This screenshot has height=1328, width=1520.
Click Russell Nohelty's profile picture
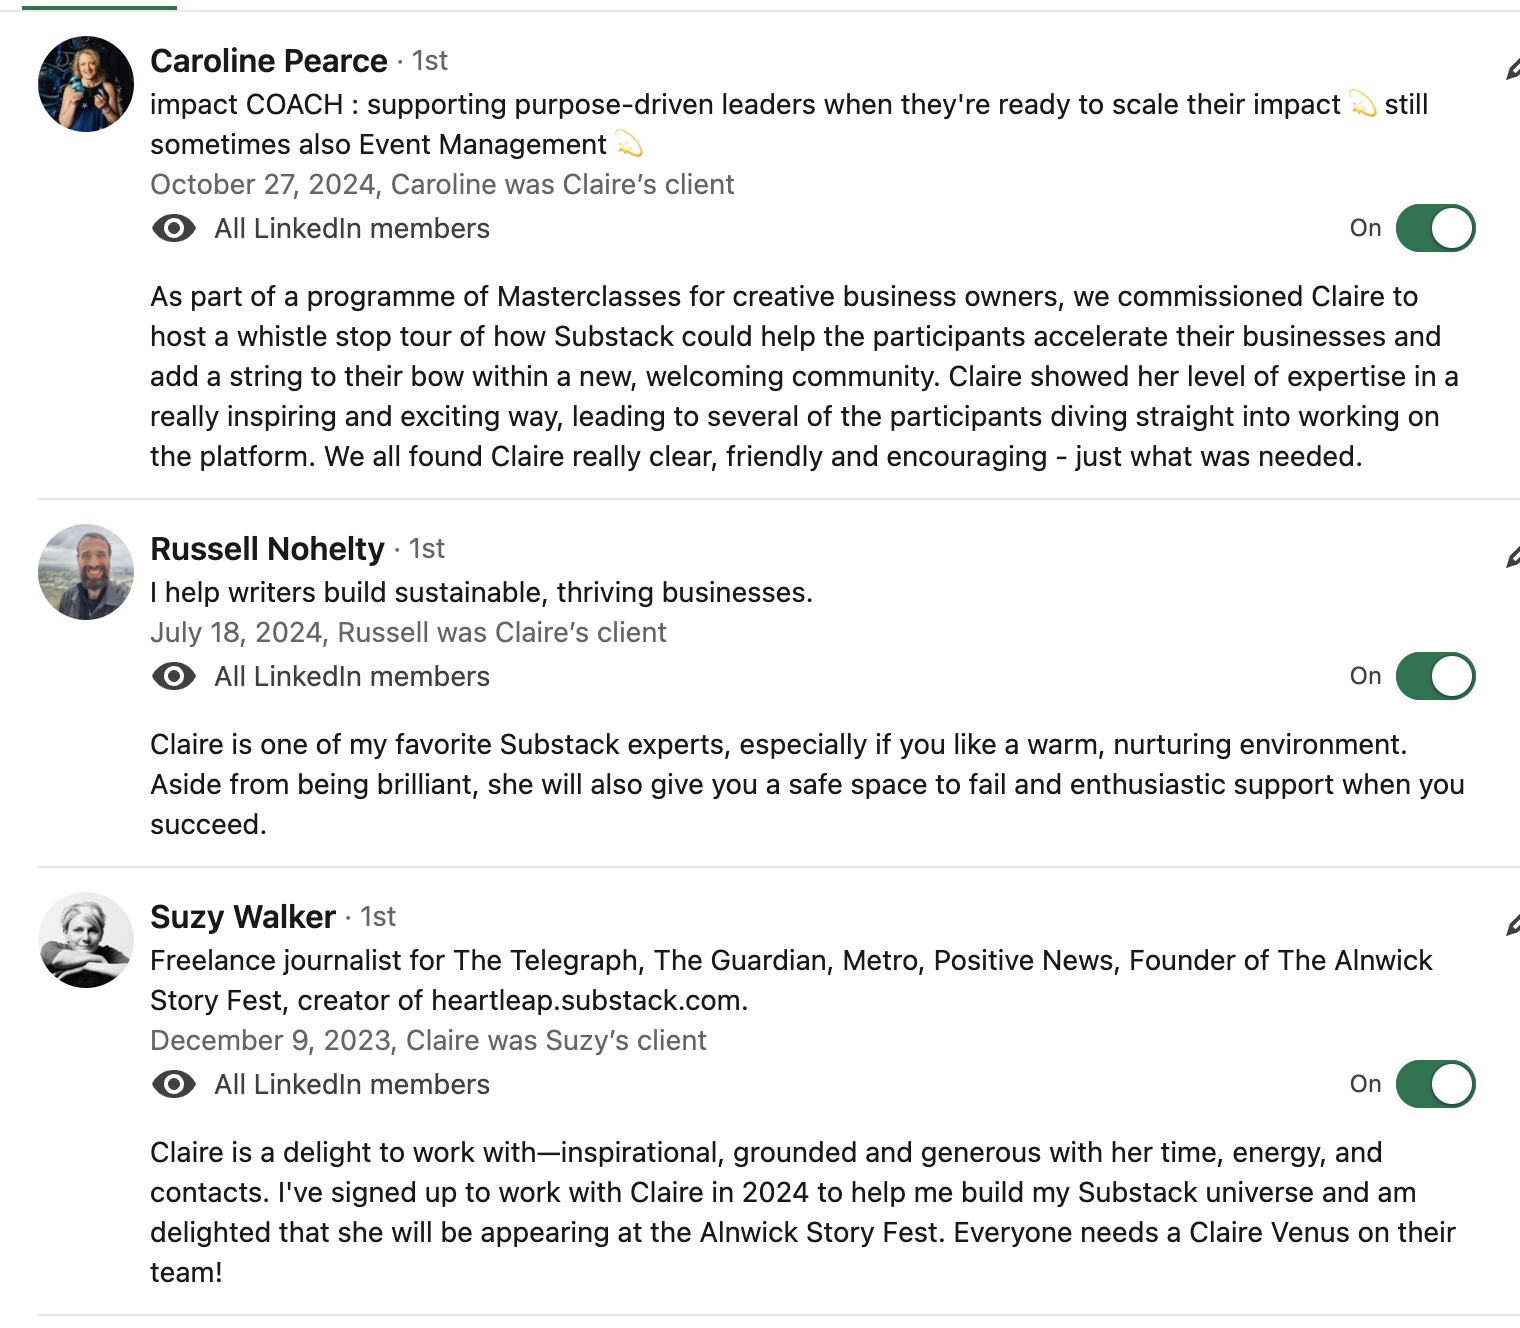tap(86, 572)
